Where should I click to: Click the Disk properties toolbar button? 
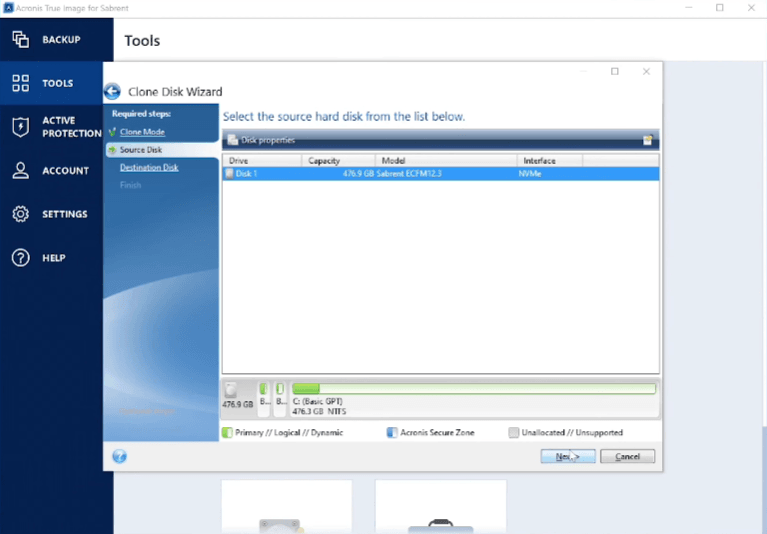[262, 140]
